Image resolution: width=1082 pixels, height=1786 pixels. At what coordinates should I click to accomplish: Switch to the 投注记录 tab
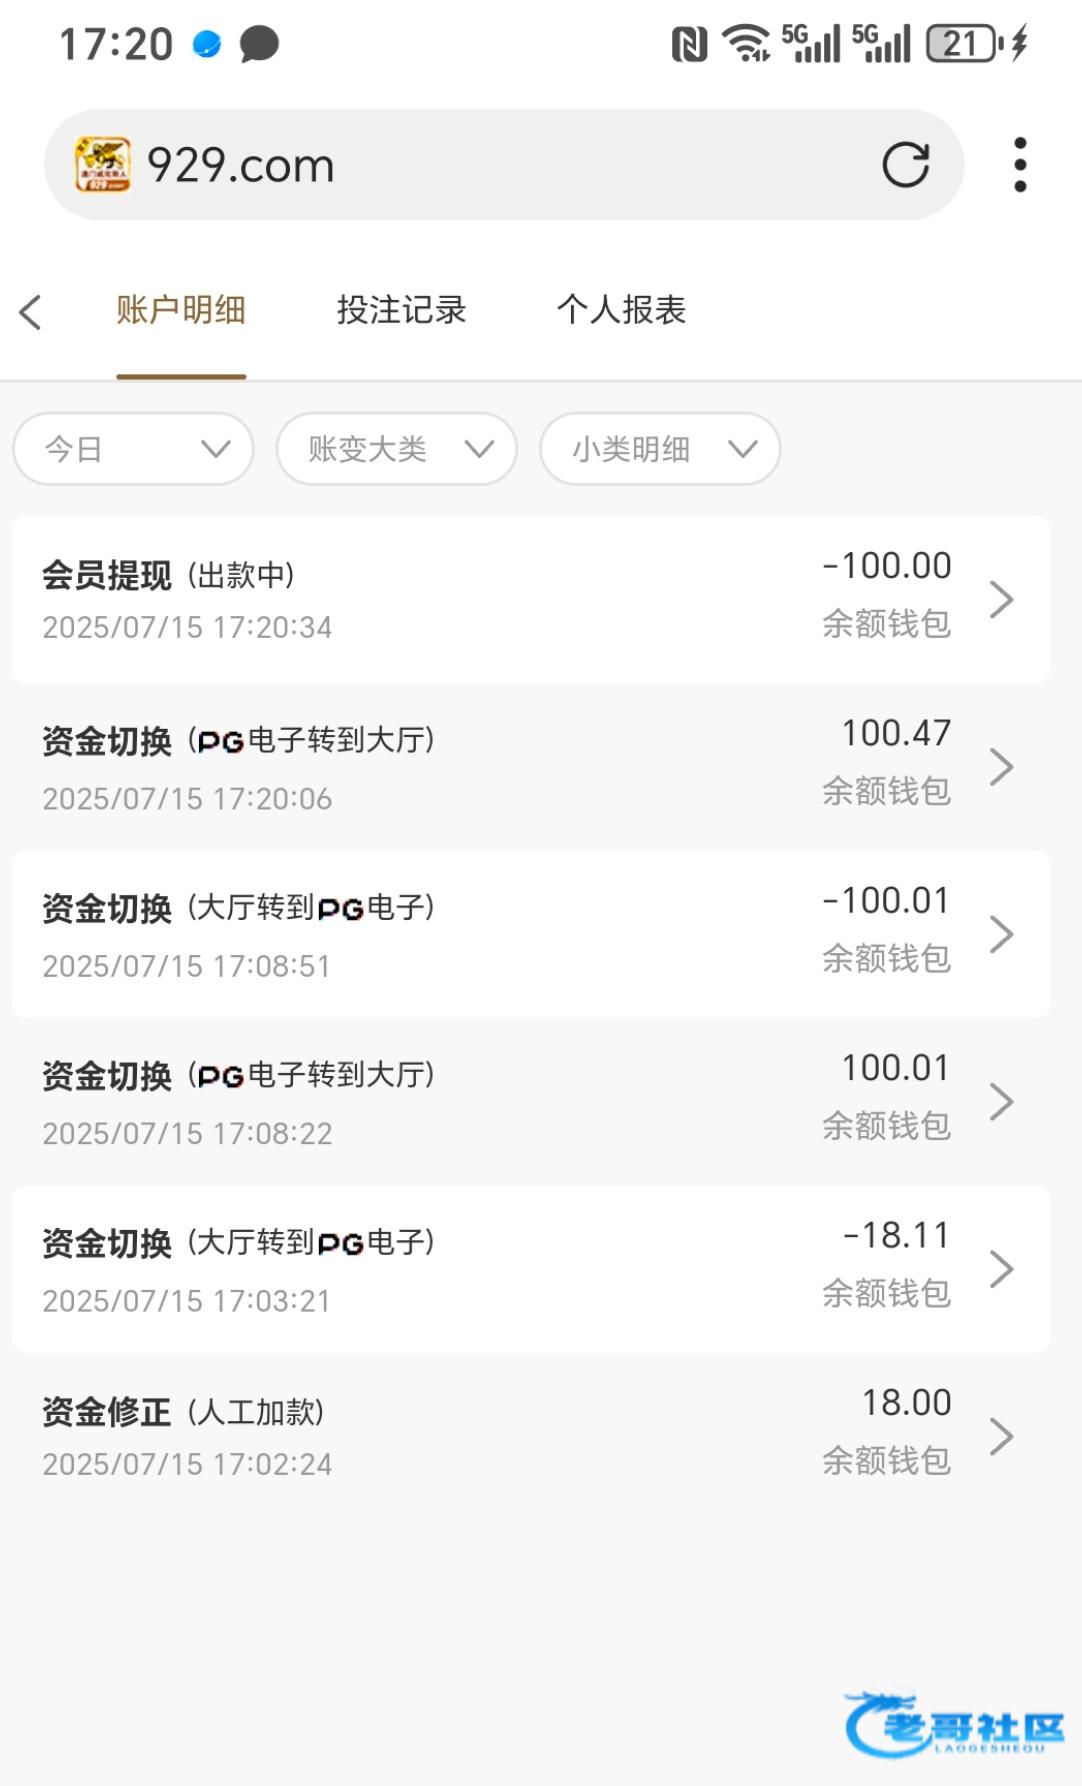pos(401,310)
